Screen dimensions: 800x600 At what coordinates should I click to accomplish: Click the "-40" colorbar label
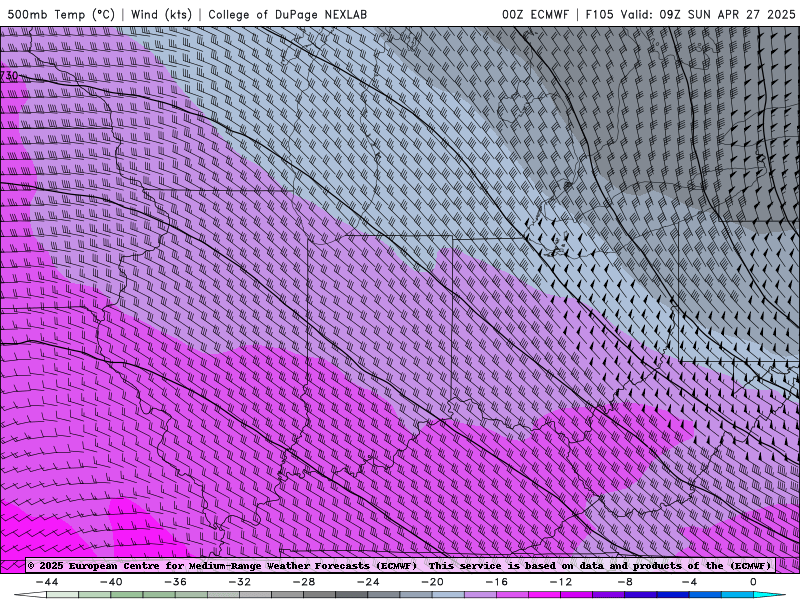point(111,582)
